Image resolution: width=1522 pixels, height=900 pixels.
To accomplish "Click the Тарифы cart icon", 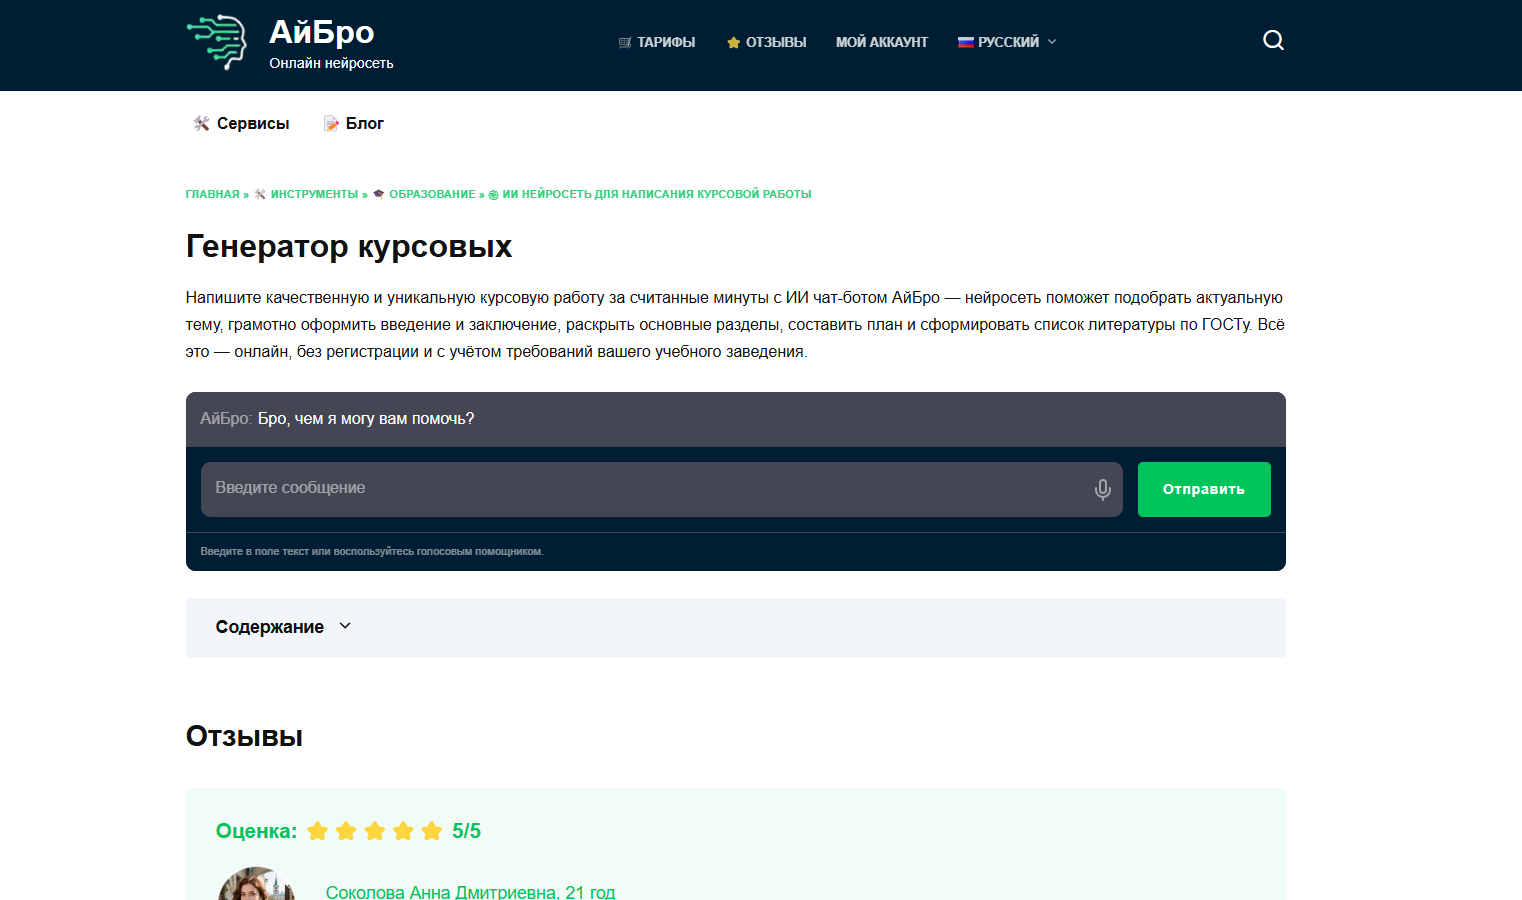I will click(x=625, y=43).
